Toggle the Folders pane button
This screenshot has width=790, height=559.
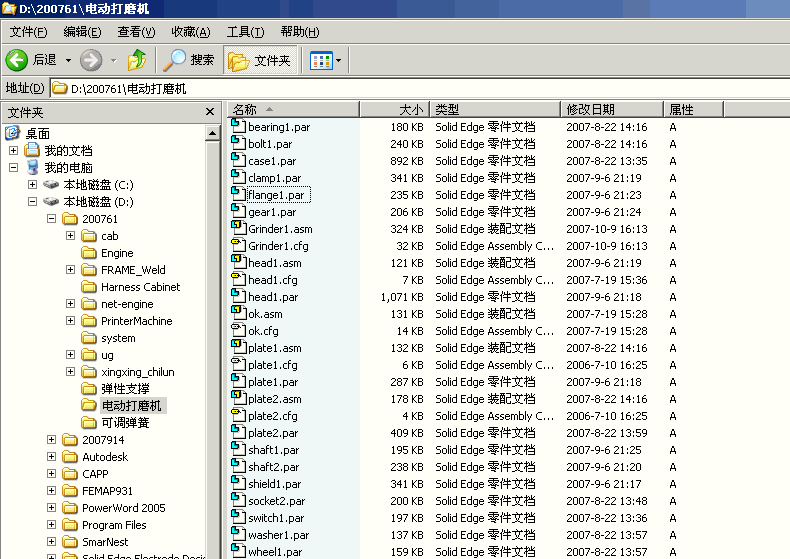click(x=259, y=60)
